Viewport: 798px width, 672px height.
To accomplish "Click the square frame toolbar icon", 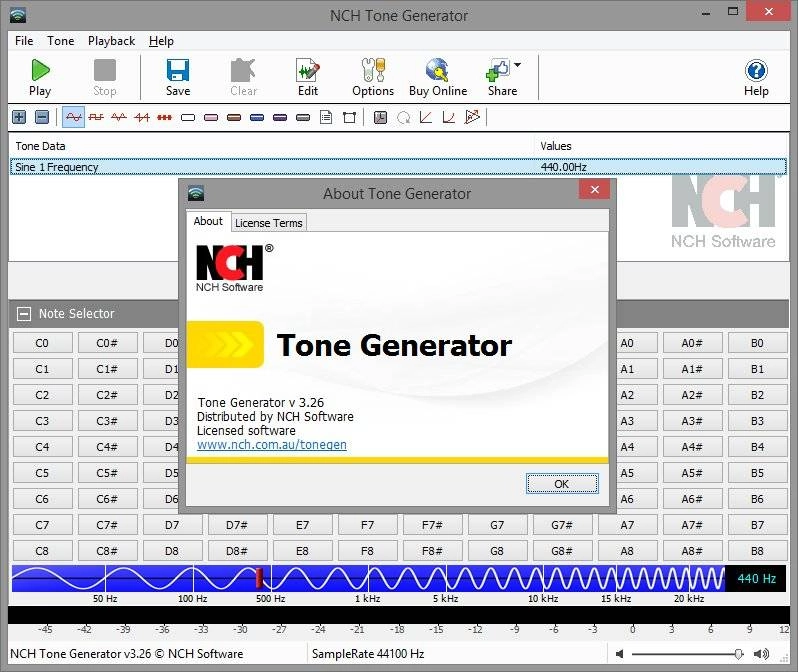I will coord(349,118).
